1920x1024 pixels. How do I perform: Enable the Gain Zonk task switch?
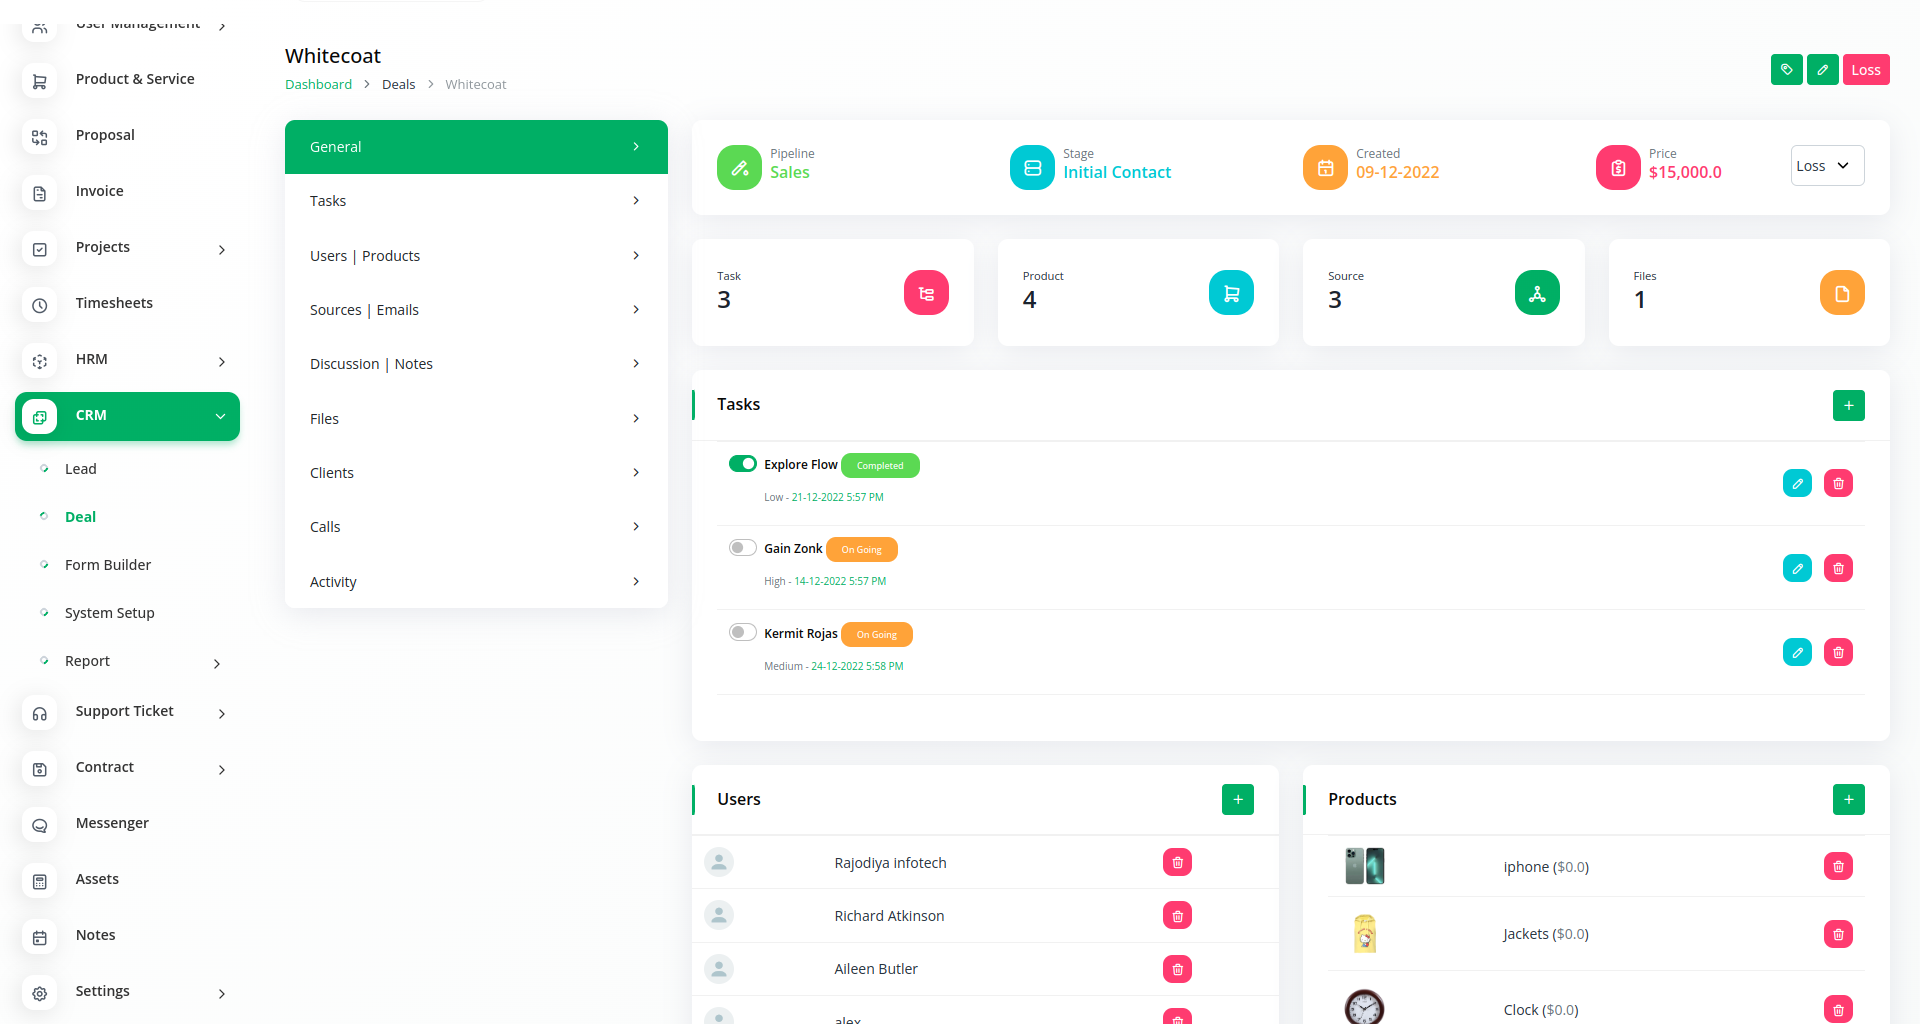tap(742, 548)
